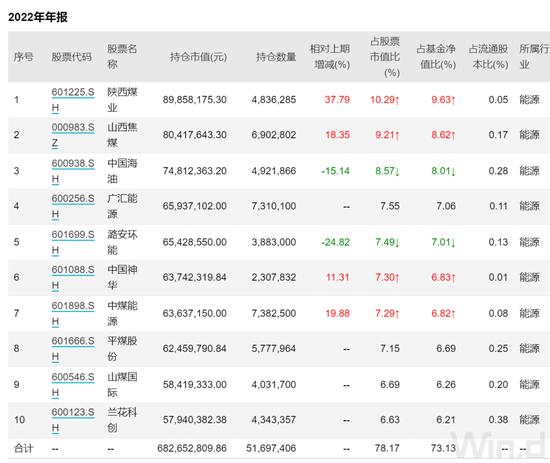The width and height of the screenshot is (550, 463).
Task: Select change value 11.31
Action: [x=338, y=278]
